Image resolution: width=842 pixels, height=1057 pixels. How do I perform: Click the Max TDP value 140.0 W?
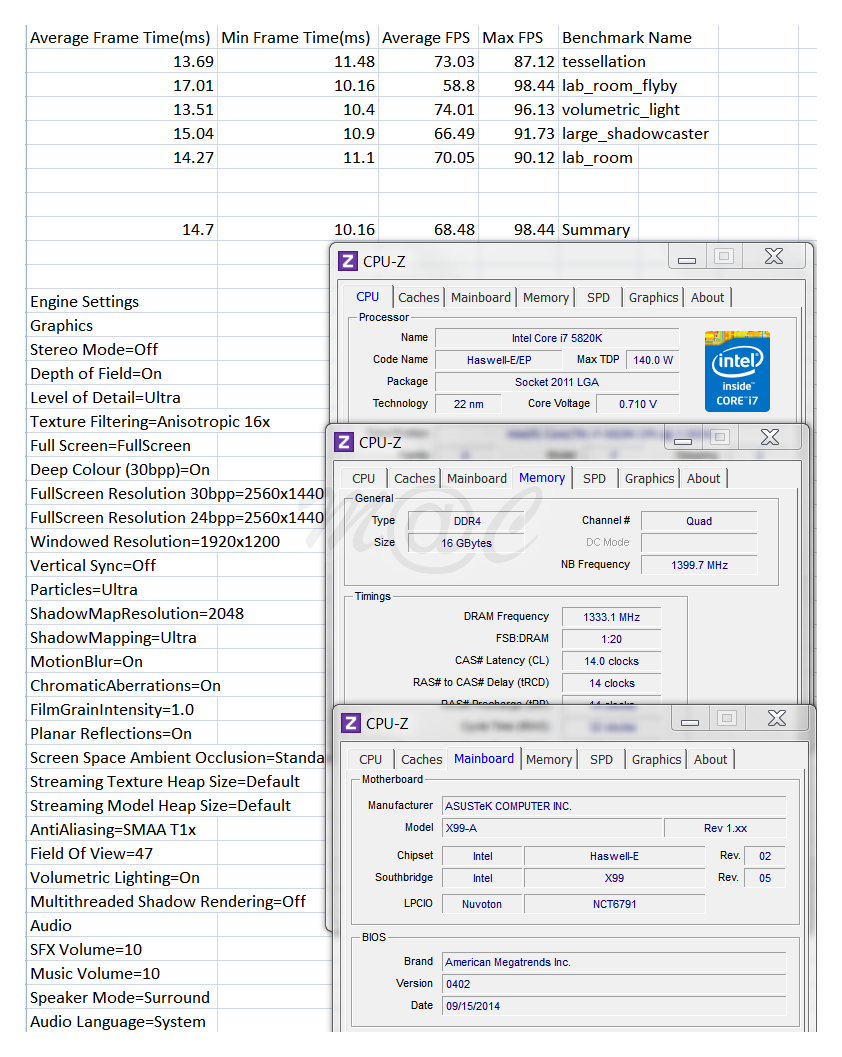pyautogui.click(x=653, y=360)
